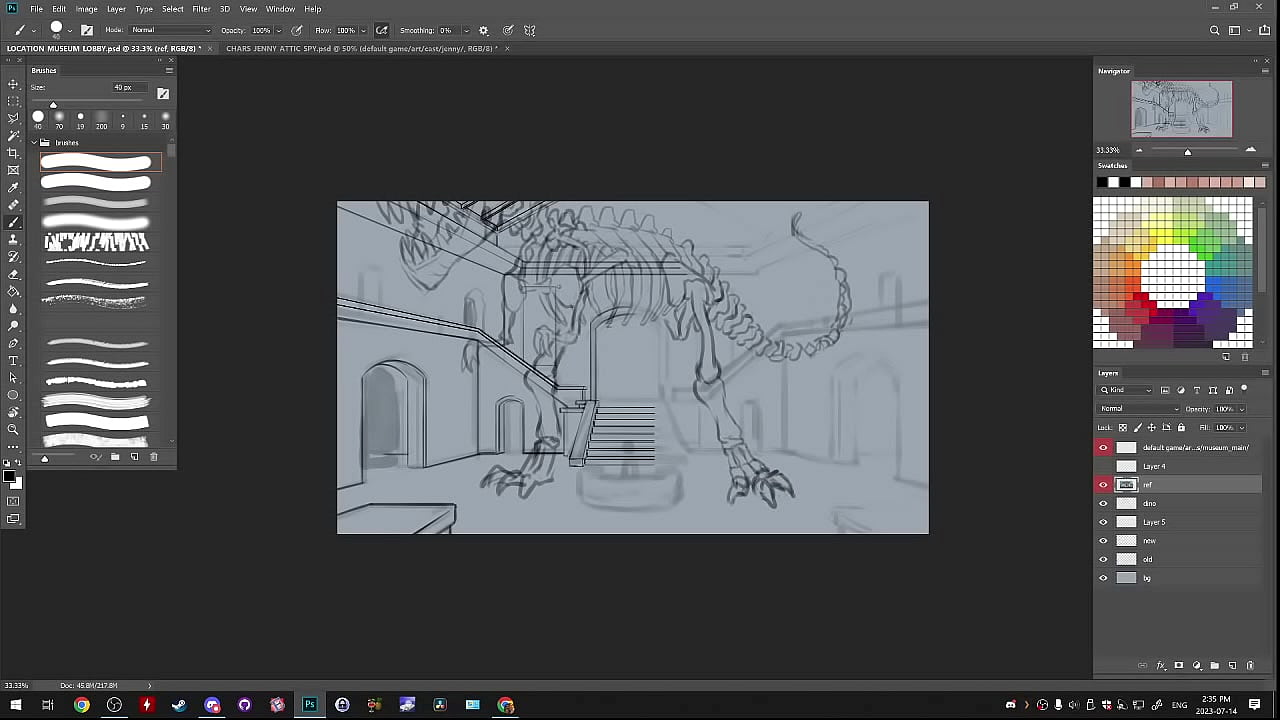Select the Clone Stamp tool
This screenshot has height=720, width=1280.
coord(13,239)
